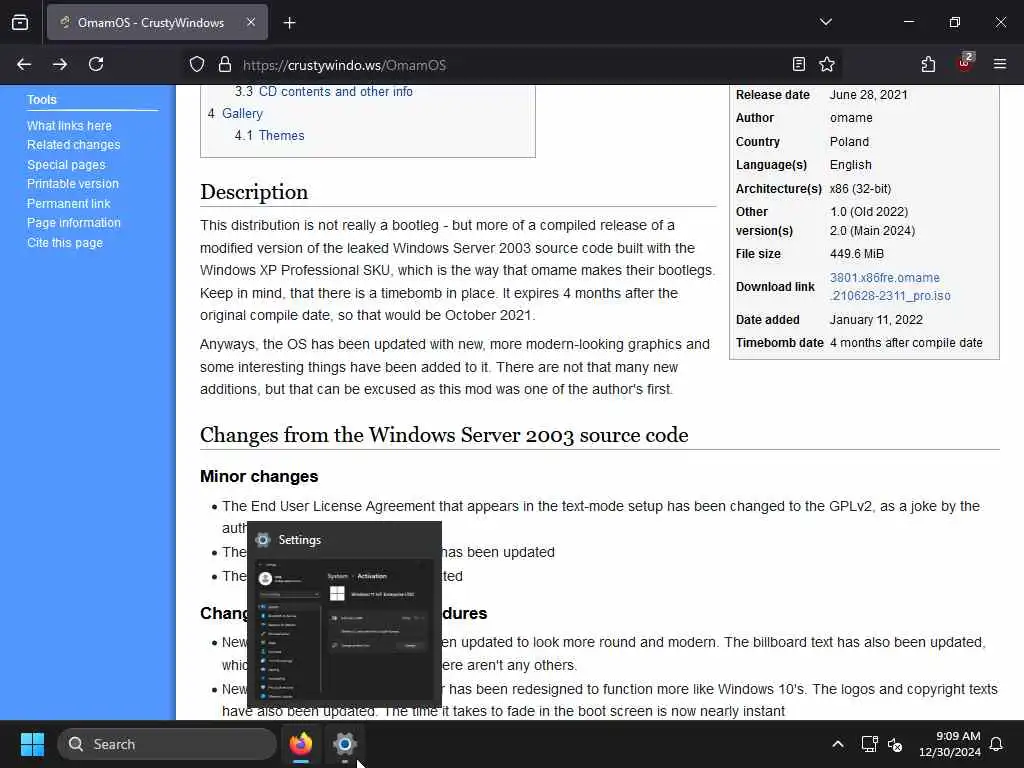Screen dimensions: 1024x768
Task: Click the Author value omame
Action: pyautogui.click(x=851, y=118)
